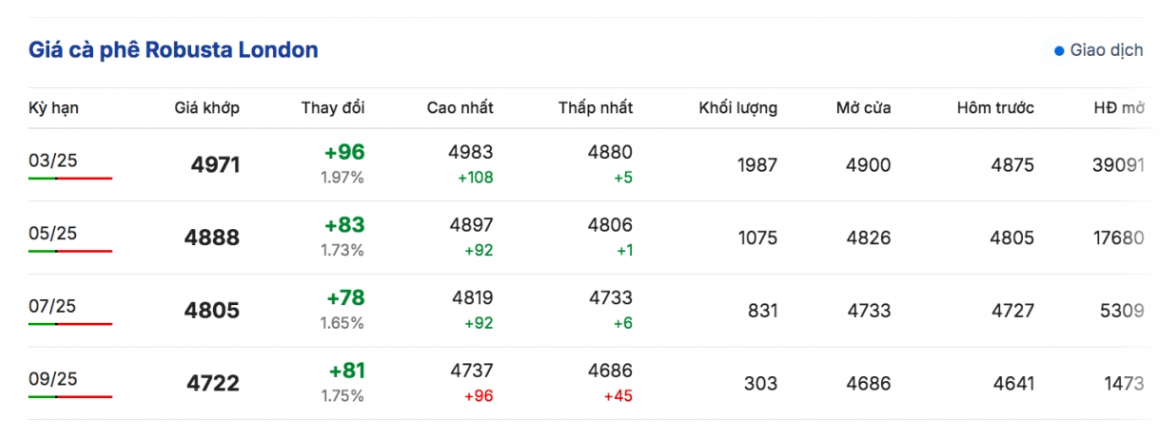
Task: Click the +96 change value
Action: tap(344, 152)
